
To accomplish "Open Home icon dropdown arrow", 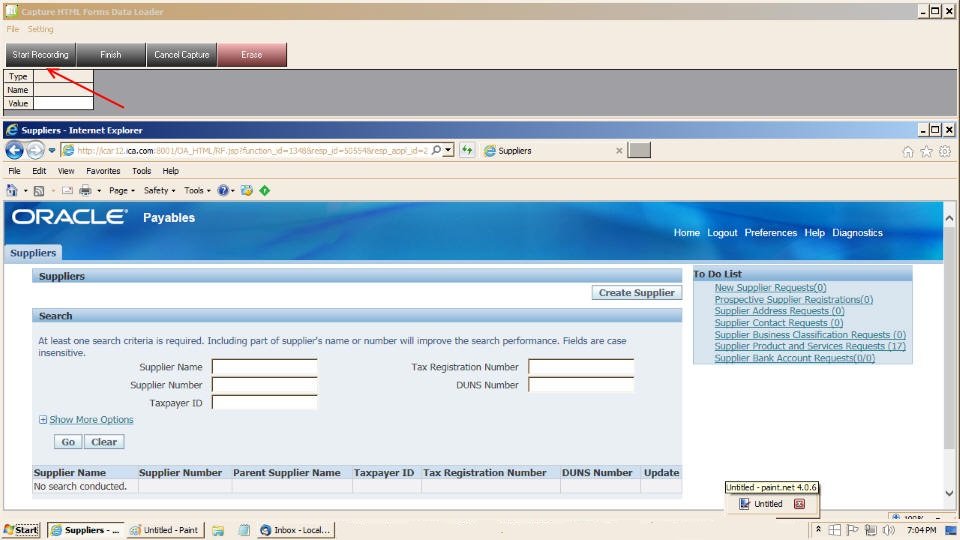I will [26, 191].
